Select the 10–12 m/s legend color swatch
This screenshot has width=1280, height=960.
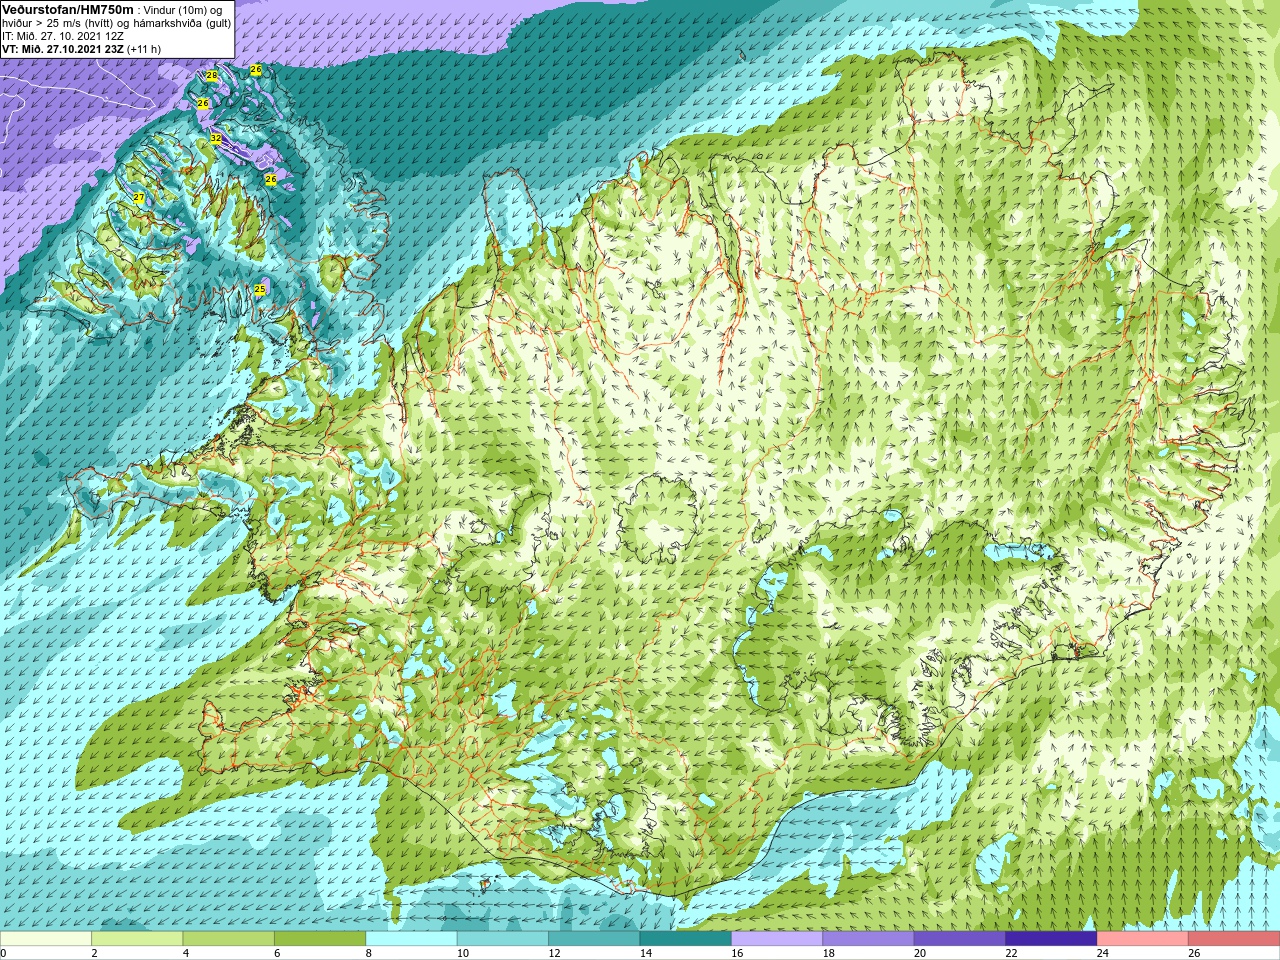click(503, 939)
